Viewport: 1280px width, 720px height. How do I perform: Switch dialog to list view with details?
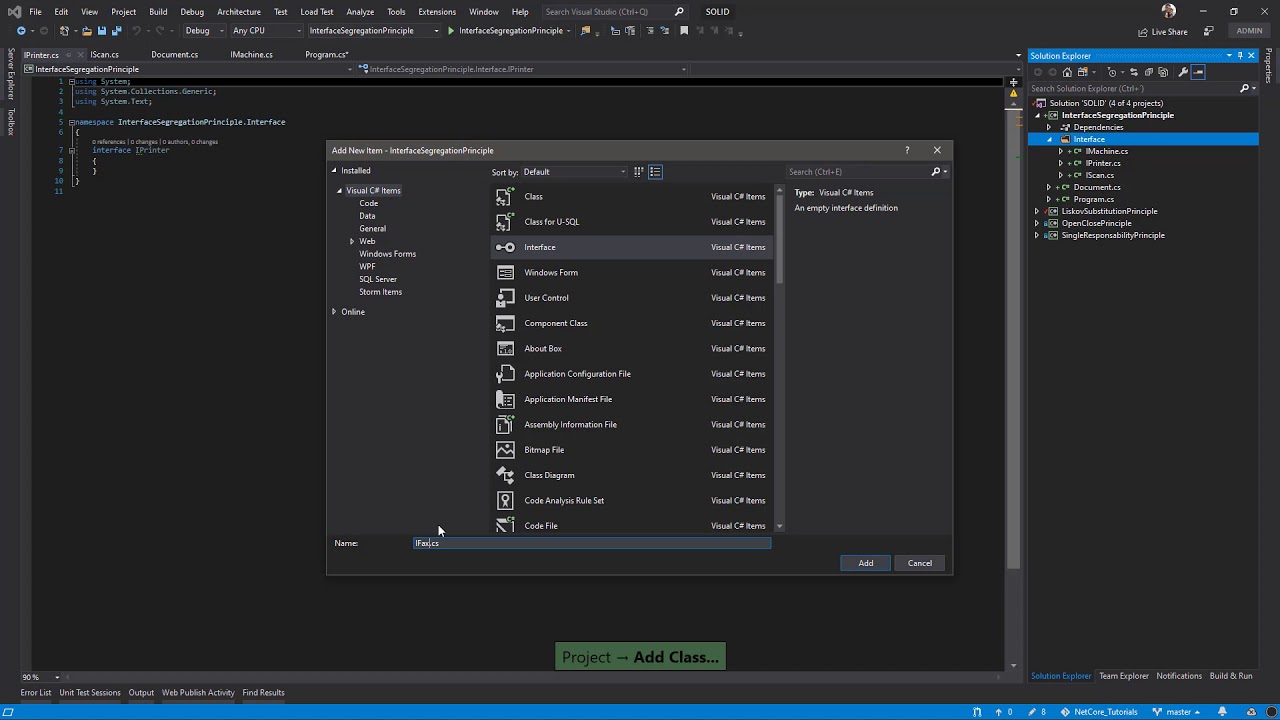655,172
